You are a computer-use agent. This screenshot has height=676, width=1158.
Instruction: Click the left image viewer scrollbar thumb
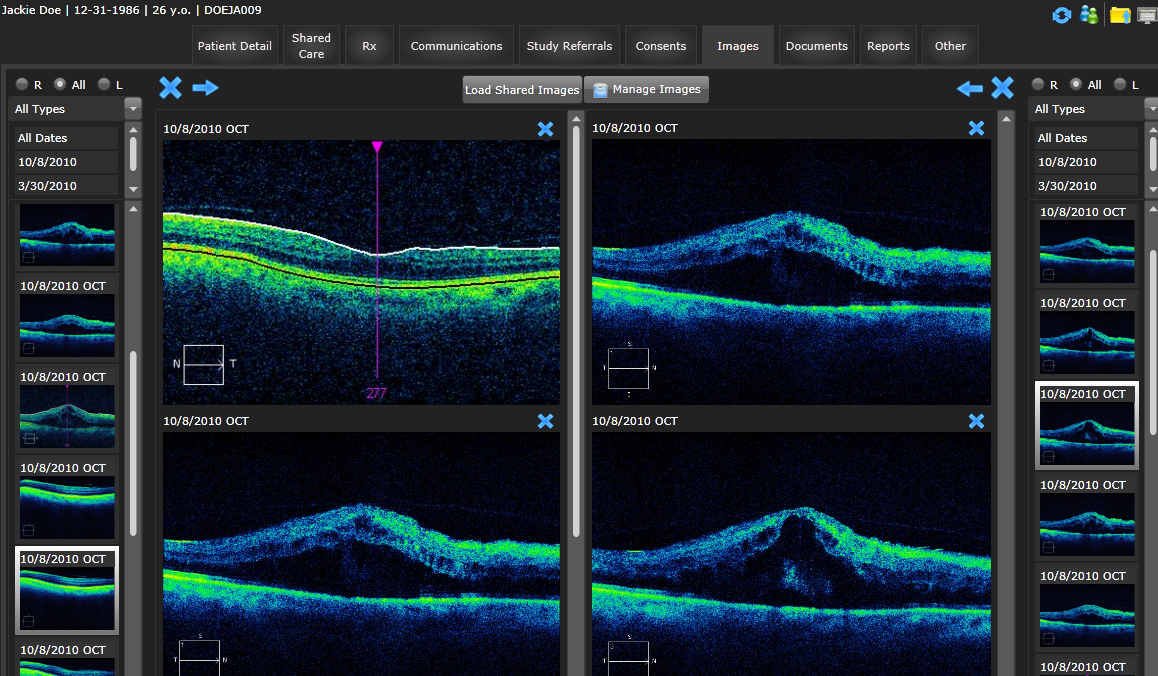coord(576,331)
